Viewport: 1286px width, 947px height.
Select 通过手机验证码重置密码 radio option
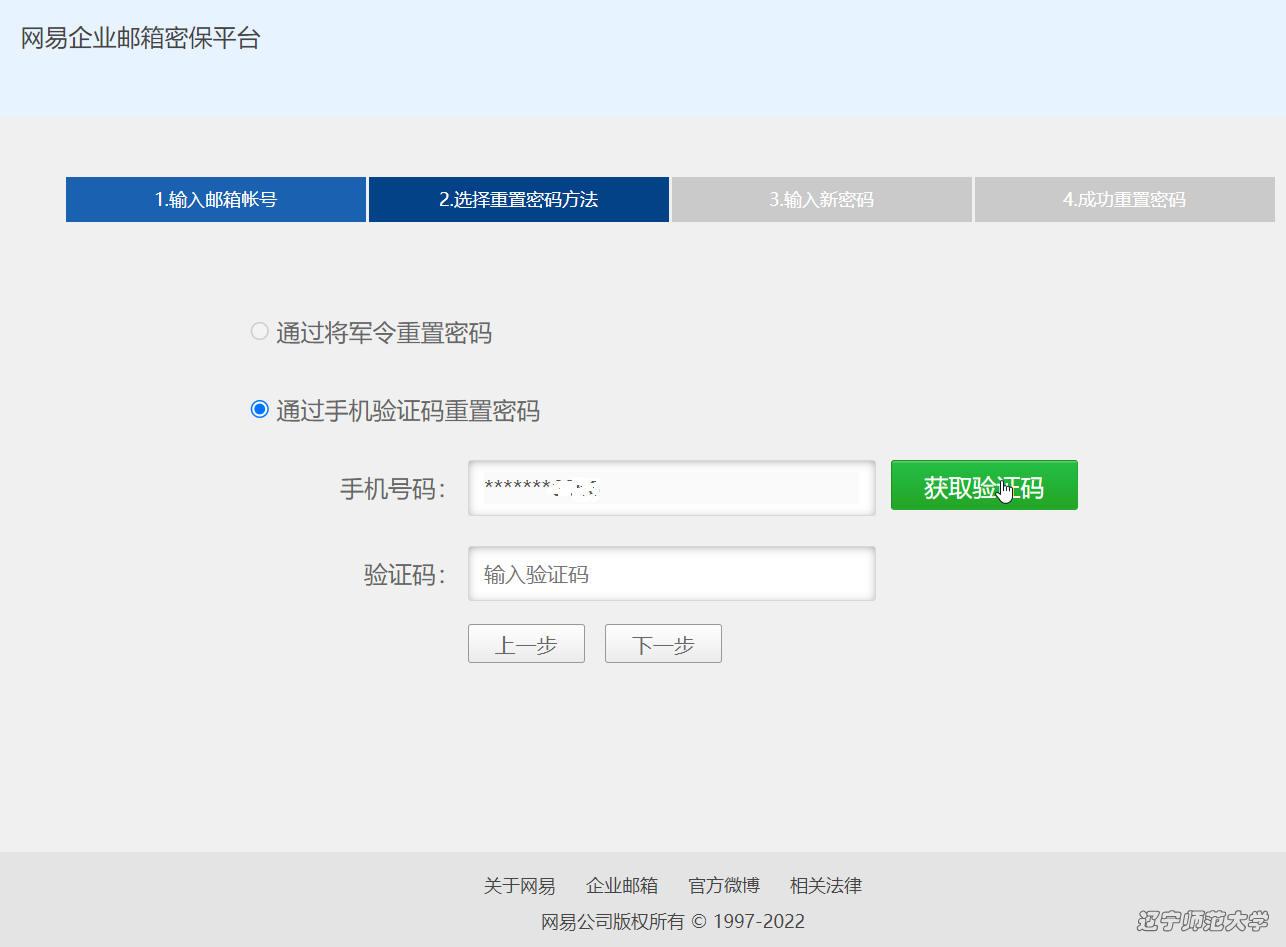pyautogui.click(x=259, y=410)
